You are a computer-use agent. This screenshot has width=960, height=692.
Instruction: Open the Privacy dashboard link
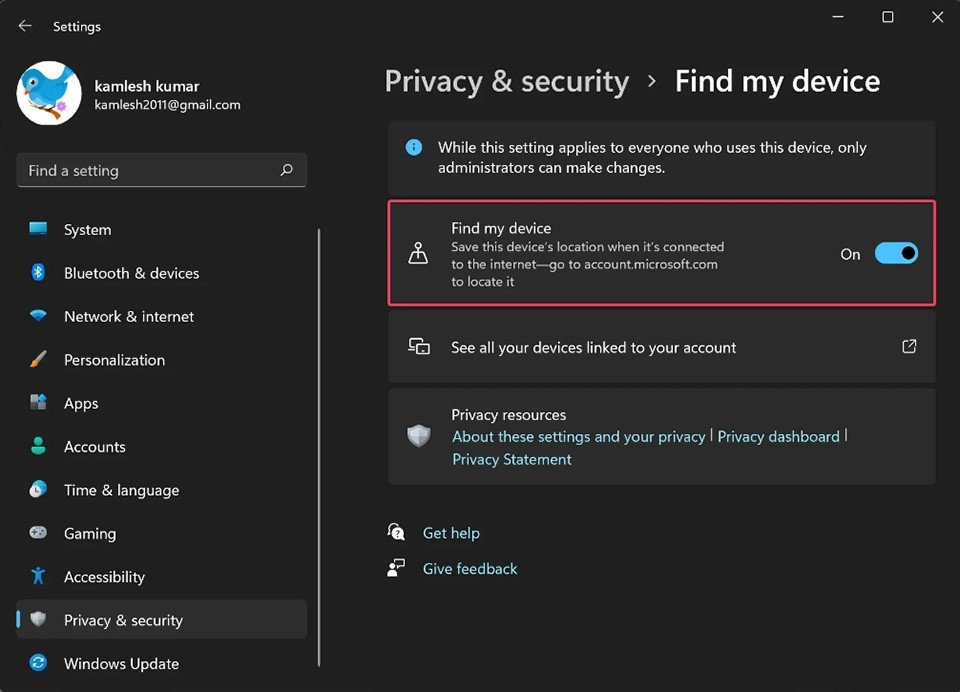(x=779, y=436)
